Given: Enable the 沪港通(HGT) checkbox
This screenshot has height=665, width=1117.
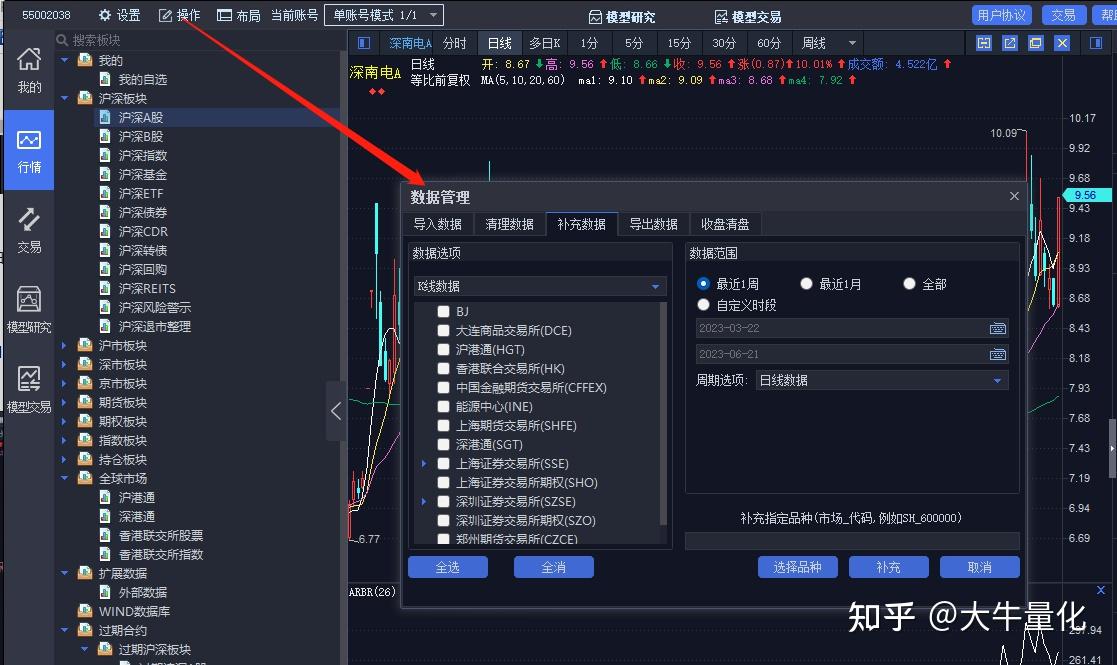Looking at the screenshot, I should [x=443, y=349].
